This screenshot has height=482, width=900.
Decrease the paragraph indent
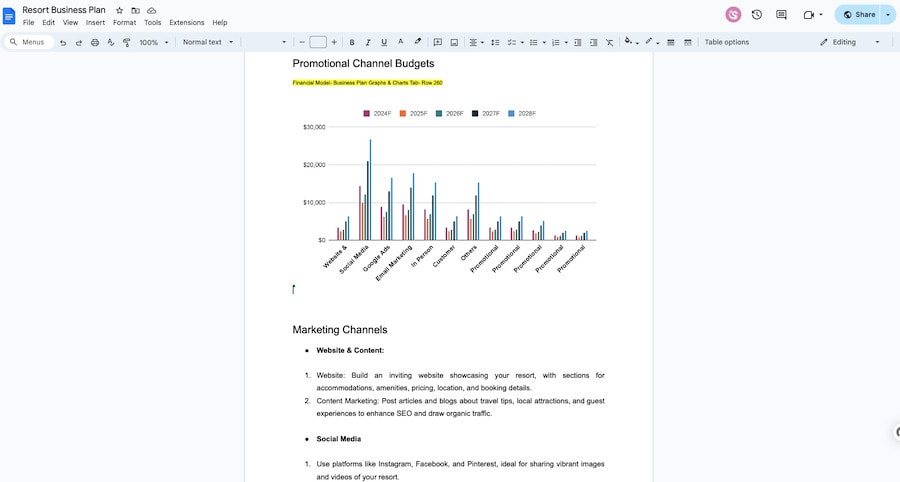pyautogui.click(x=577, y=42)
